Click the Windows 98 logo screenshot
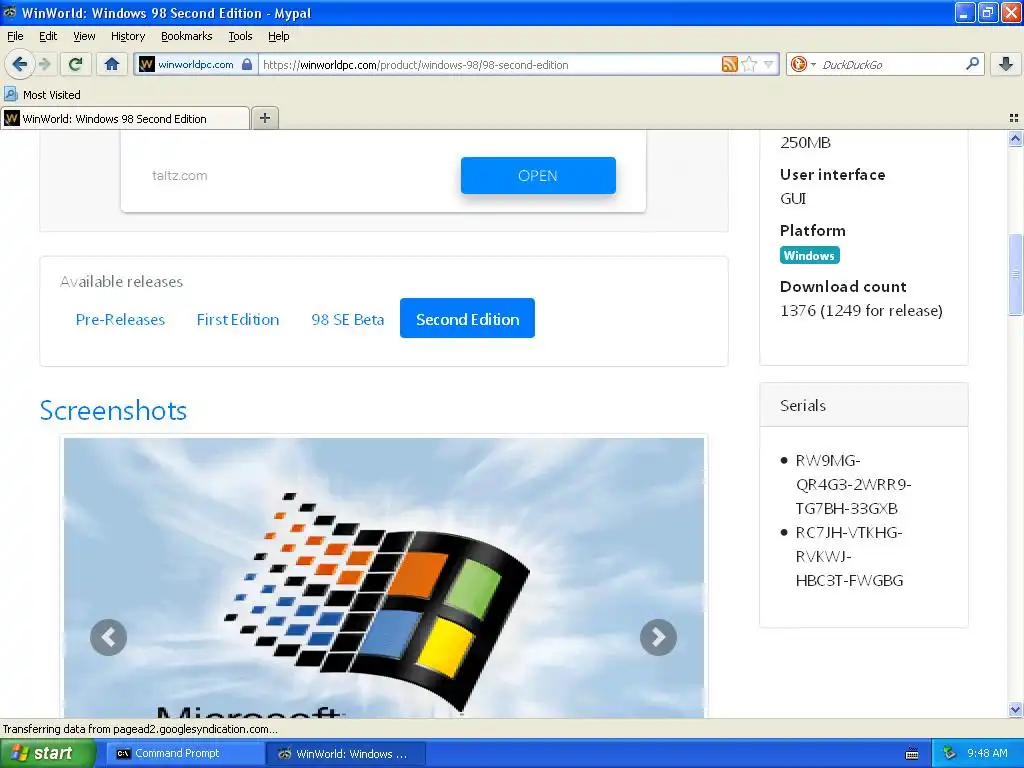 click(x=384, y=578)
